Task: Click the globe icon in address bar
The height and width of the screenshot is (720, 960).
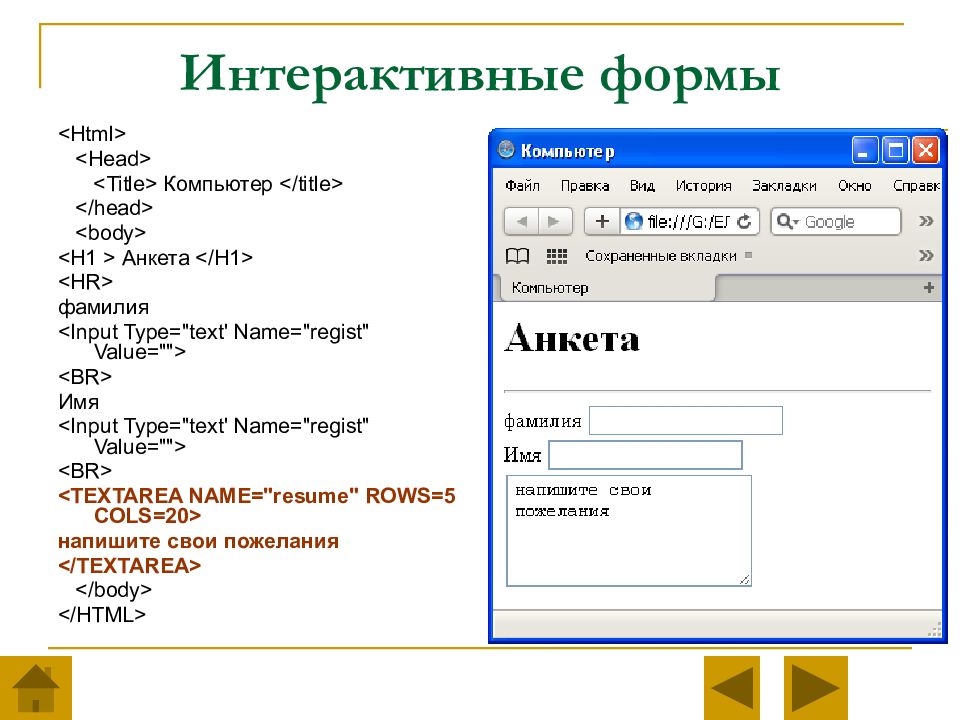Action: (634, 221)
